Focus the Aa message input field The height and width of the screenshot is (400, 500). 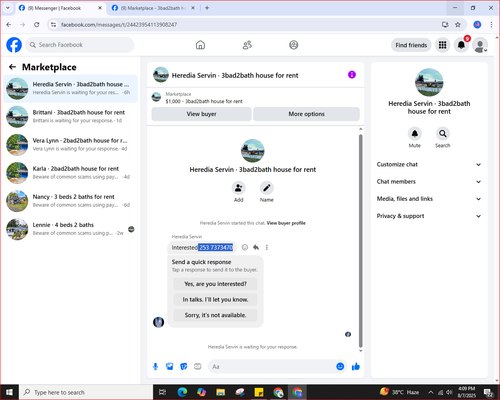(272, 367)
